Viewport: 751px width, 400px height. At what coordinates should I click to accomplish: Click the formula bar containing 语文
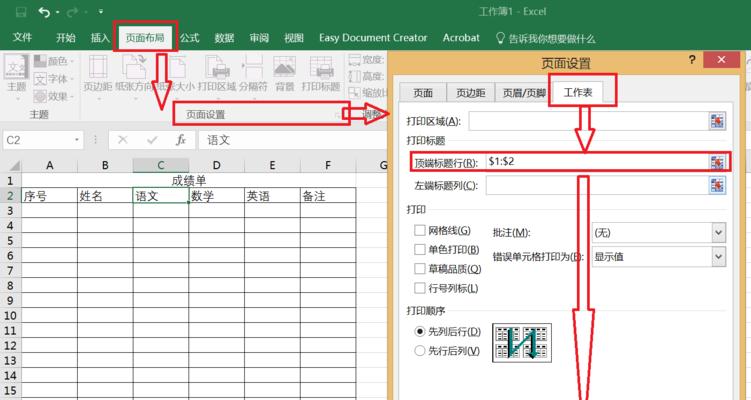(x=292, y=140)
